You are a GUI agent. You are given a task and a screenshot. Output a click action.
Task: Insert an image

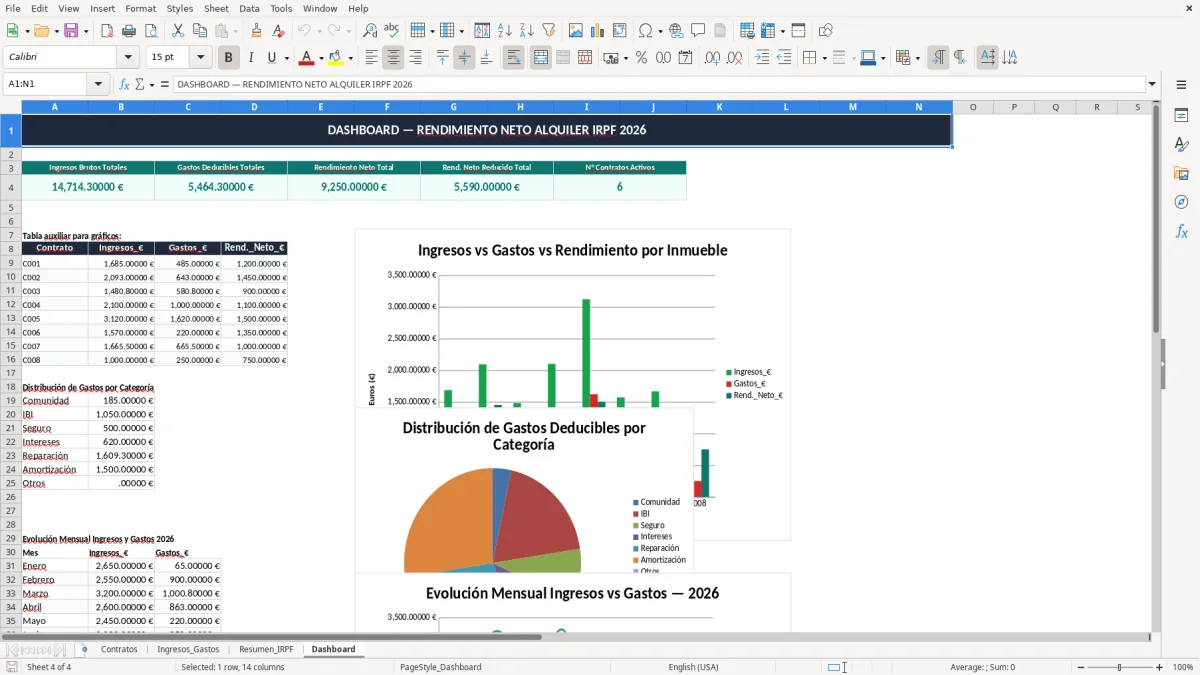point(576,31)
